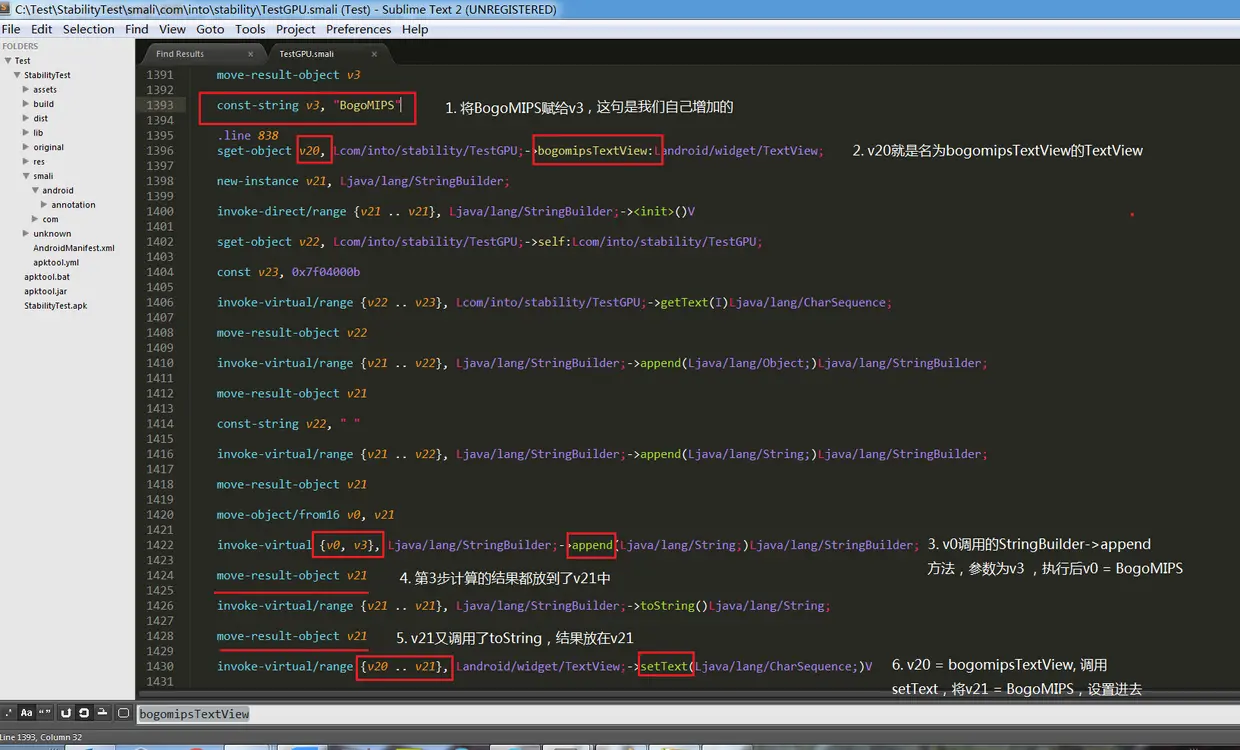Viewport: 1240px width, 750px height.
Task: Open the Help menu
Action: tap(415, 29)
